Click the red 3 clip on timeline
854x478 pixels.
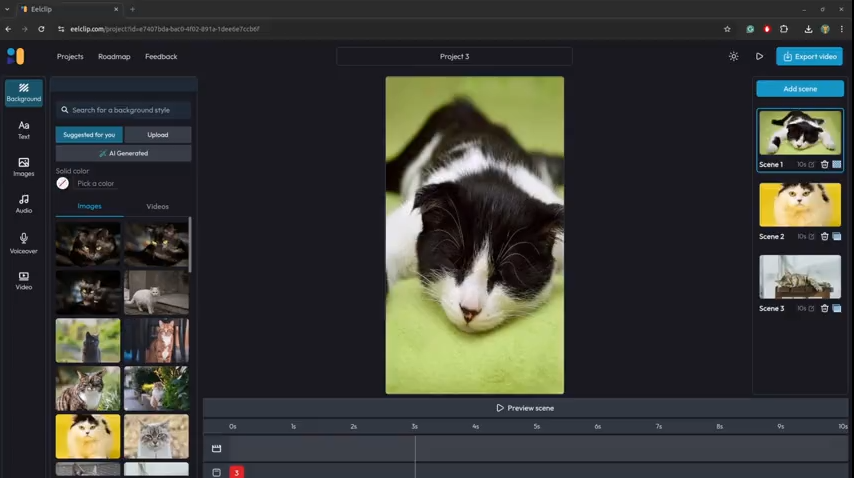[x=236, y=472]
